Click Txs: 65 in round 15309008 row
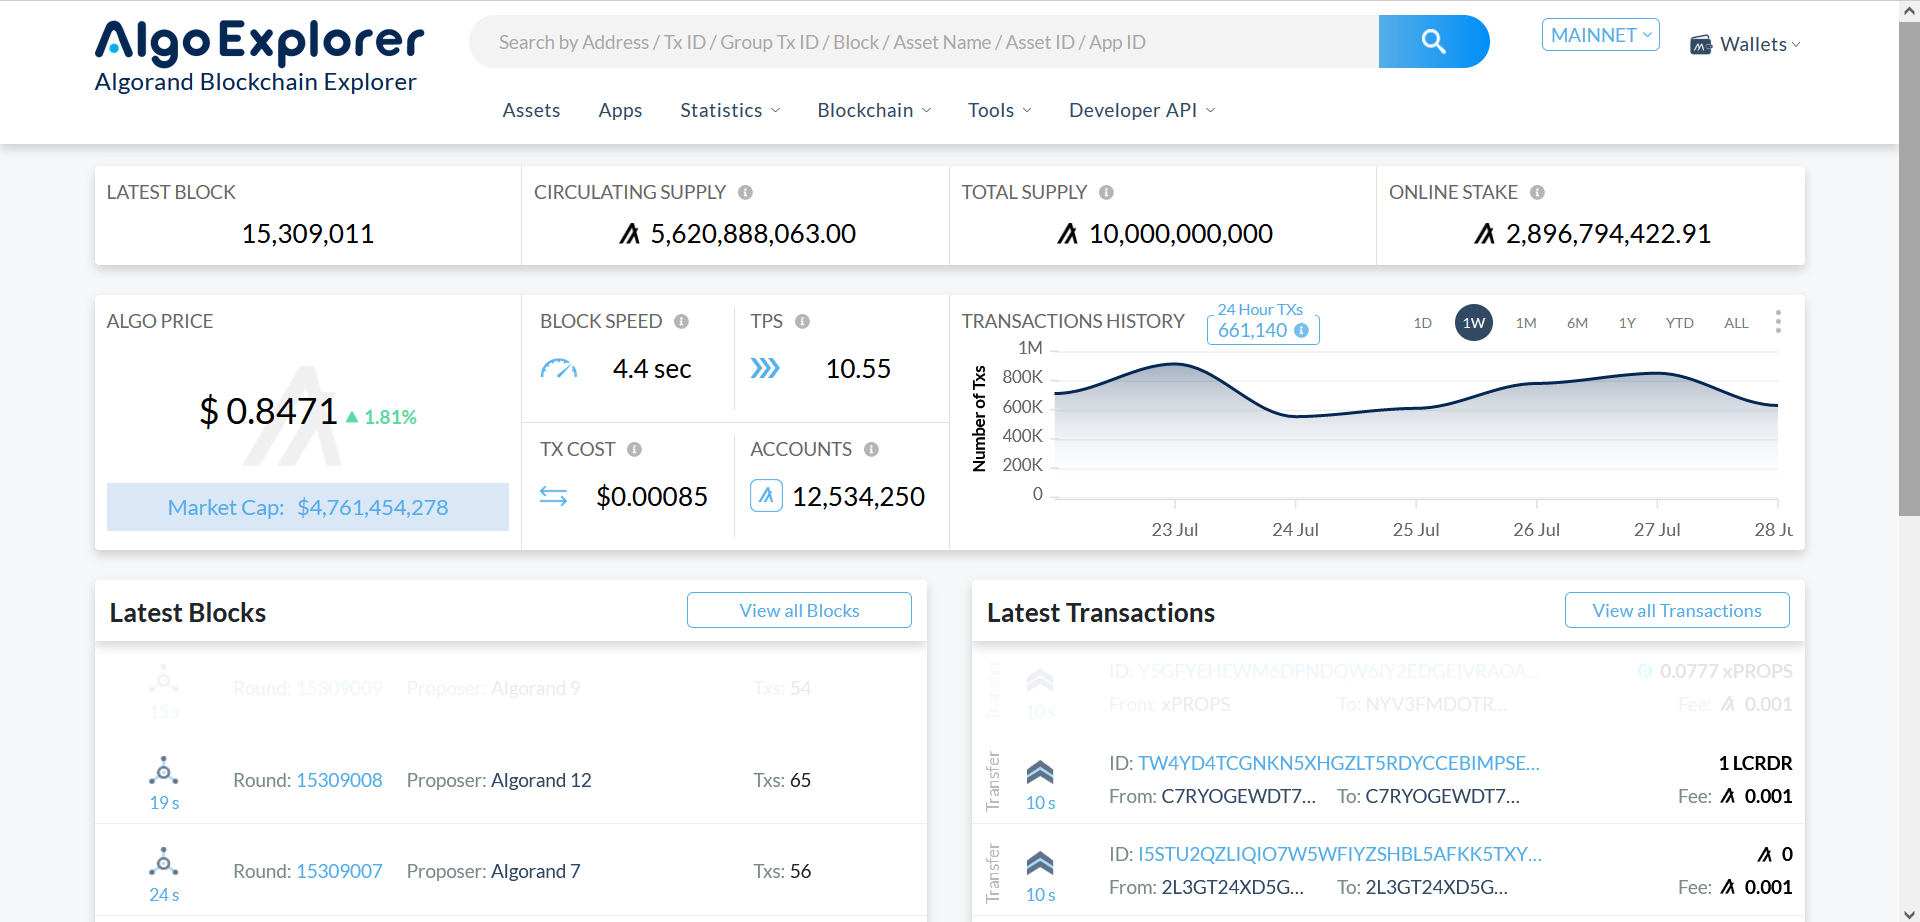The height and width of the screenshot is (922, 1920). pos(782,780)
